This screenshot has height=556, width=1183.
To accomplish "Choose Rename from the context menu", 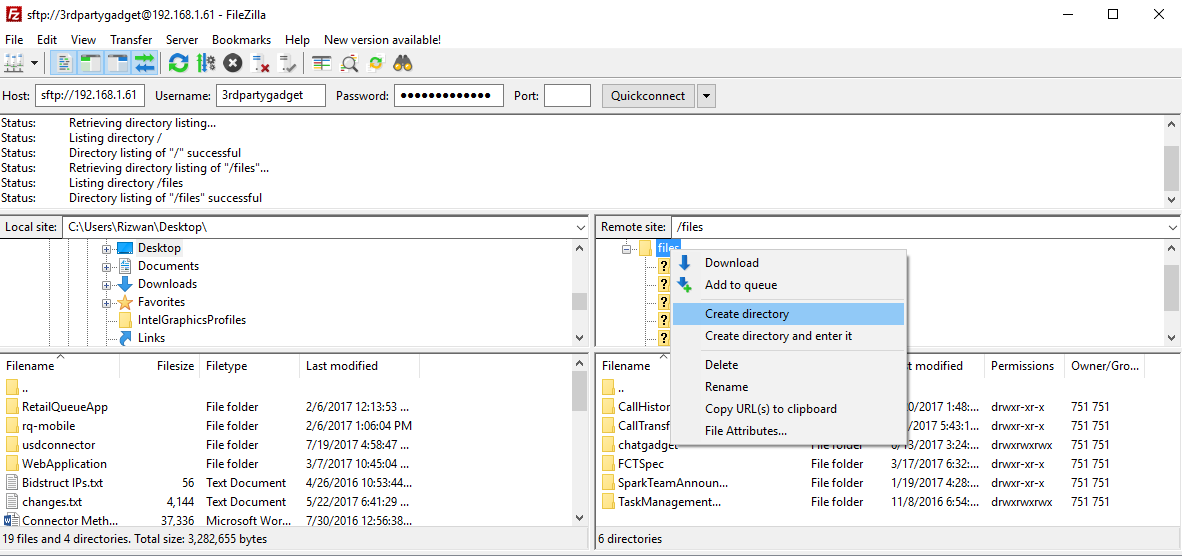I will (x=726, y=387).
